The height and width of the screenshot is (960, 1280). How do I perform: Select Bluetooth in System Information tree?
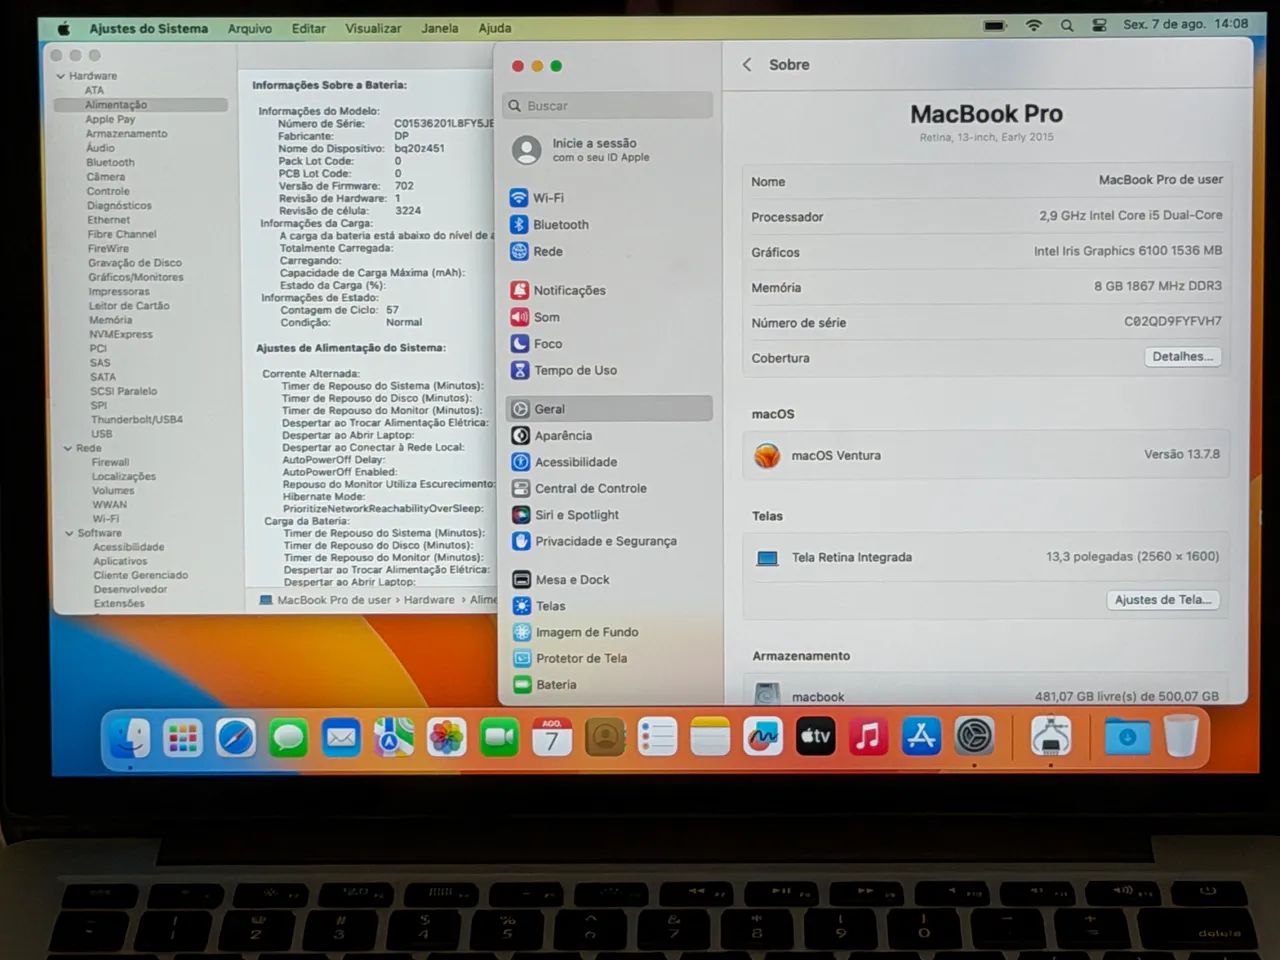tap(110, 163)
